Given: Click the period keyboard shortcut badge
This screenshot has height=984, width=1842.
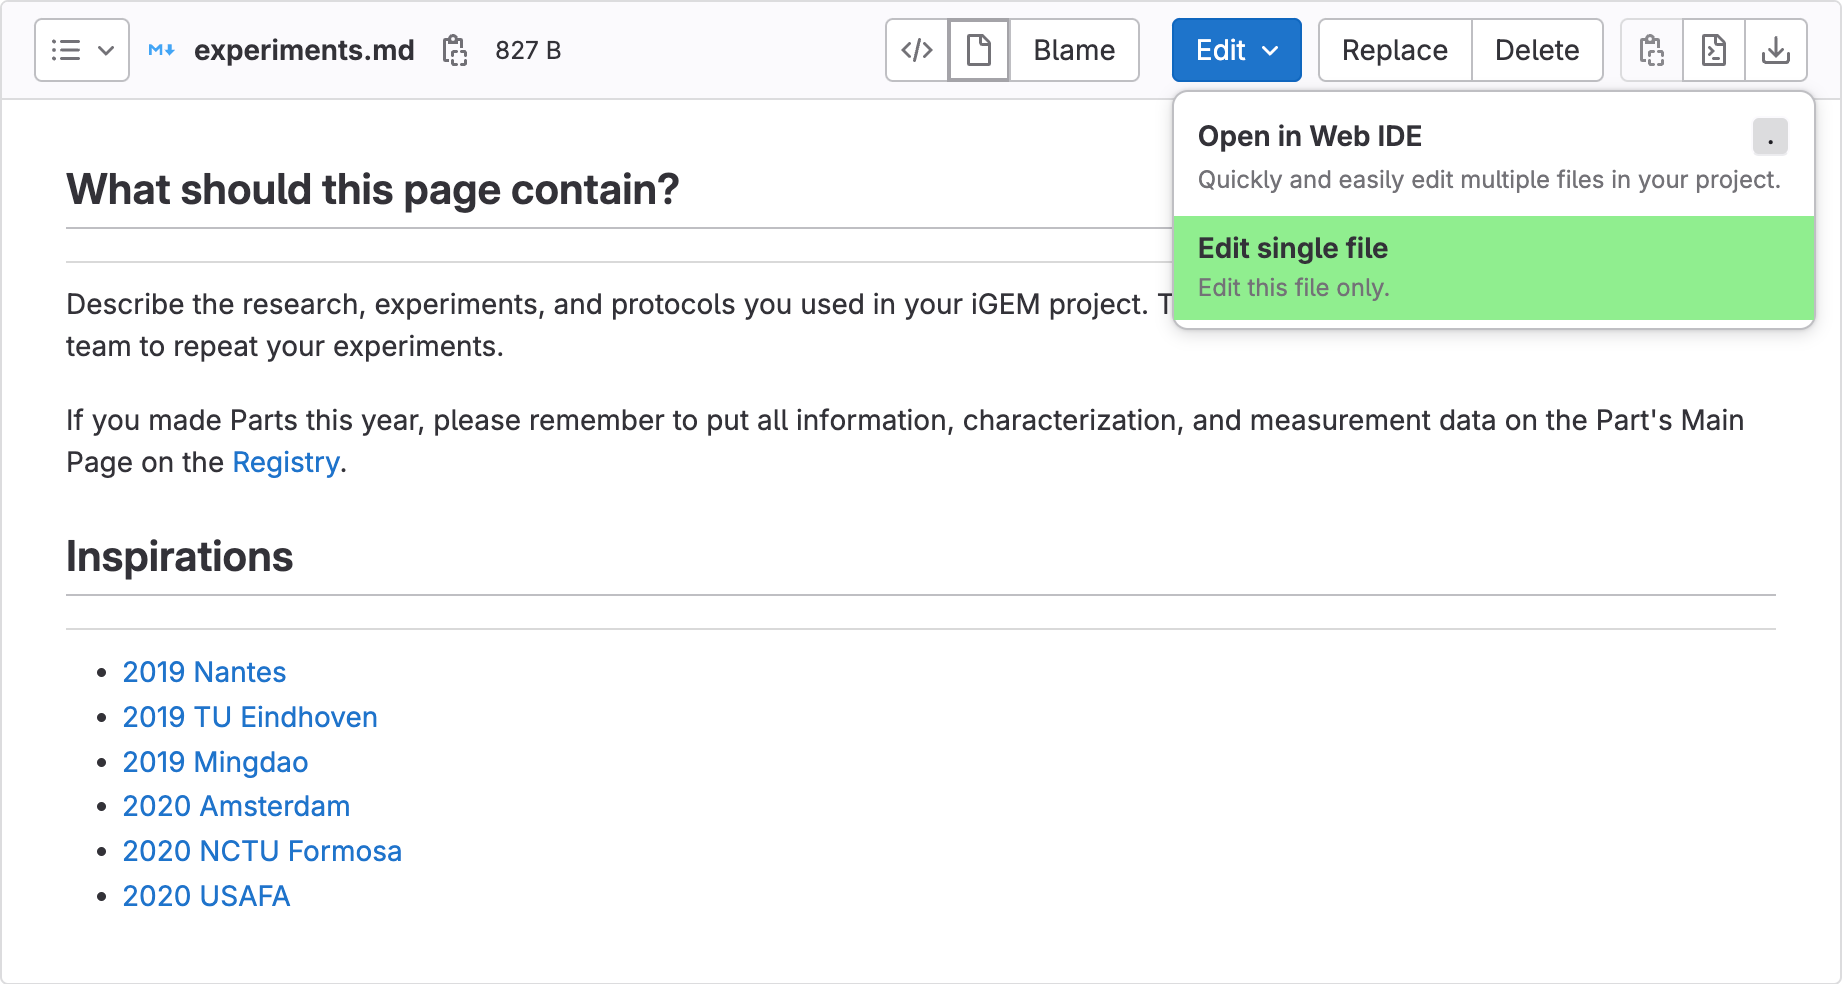Looking at the screenshot, I should [1769, 137].
